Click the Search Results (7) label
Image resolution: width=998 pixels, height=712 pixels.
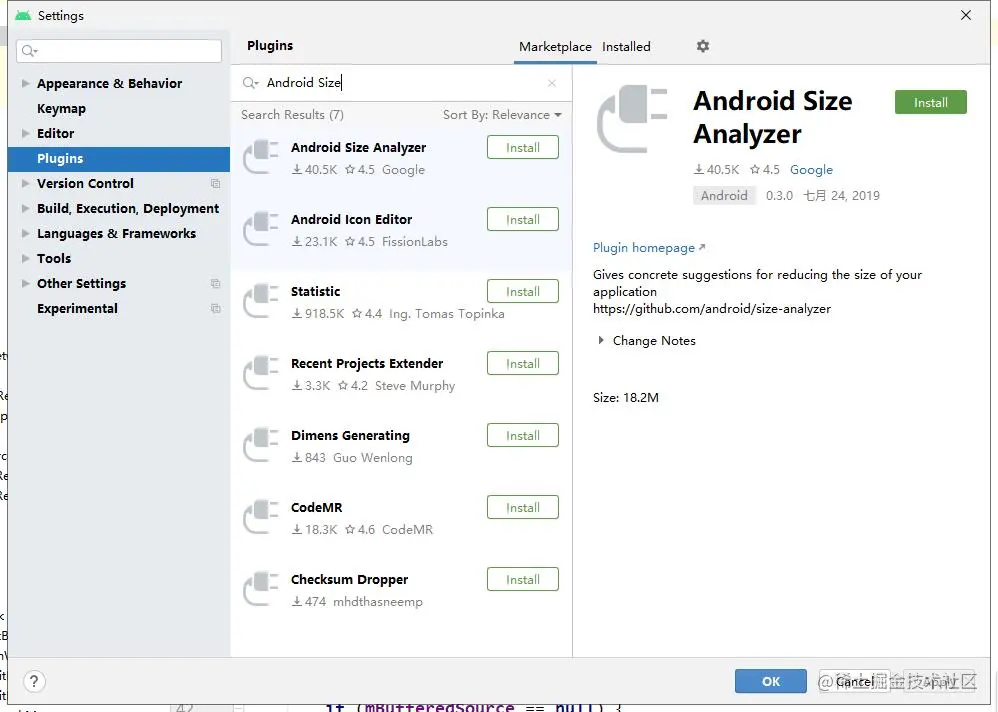point(292,115)
